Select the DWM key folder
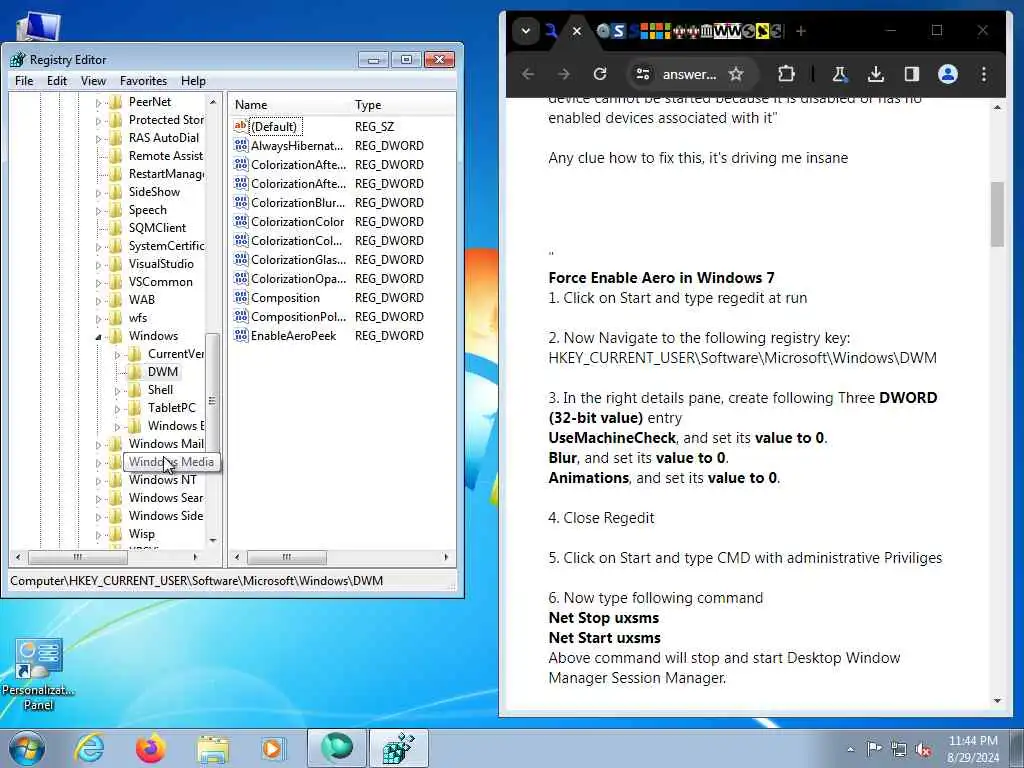Viewport: 1024px width, 768px height. pyautogui.click(x=163, y=372)
